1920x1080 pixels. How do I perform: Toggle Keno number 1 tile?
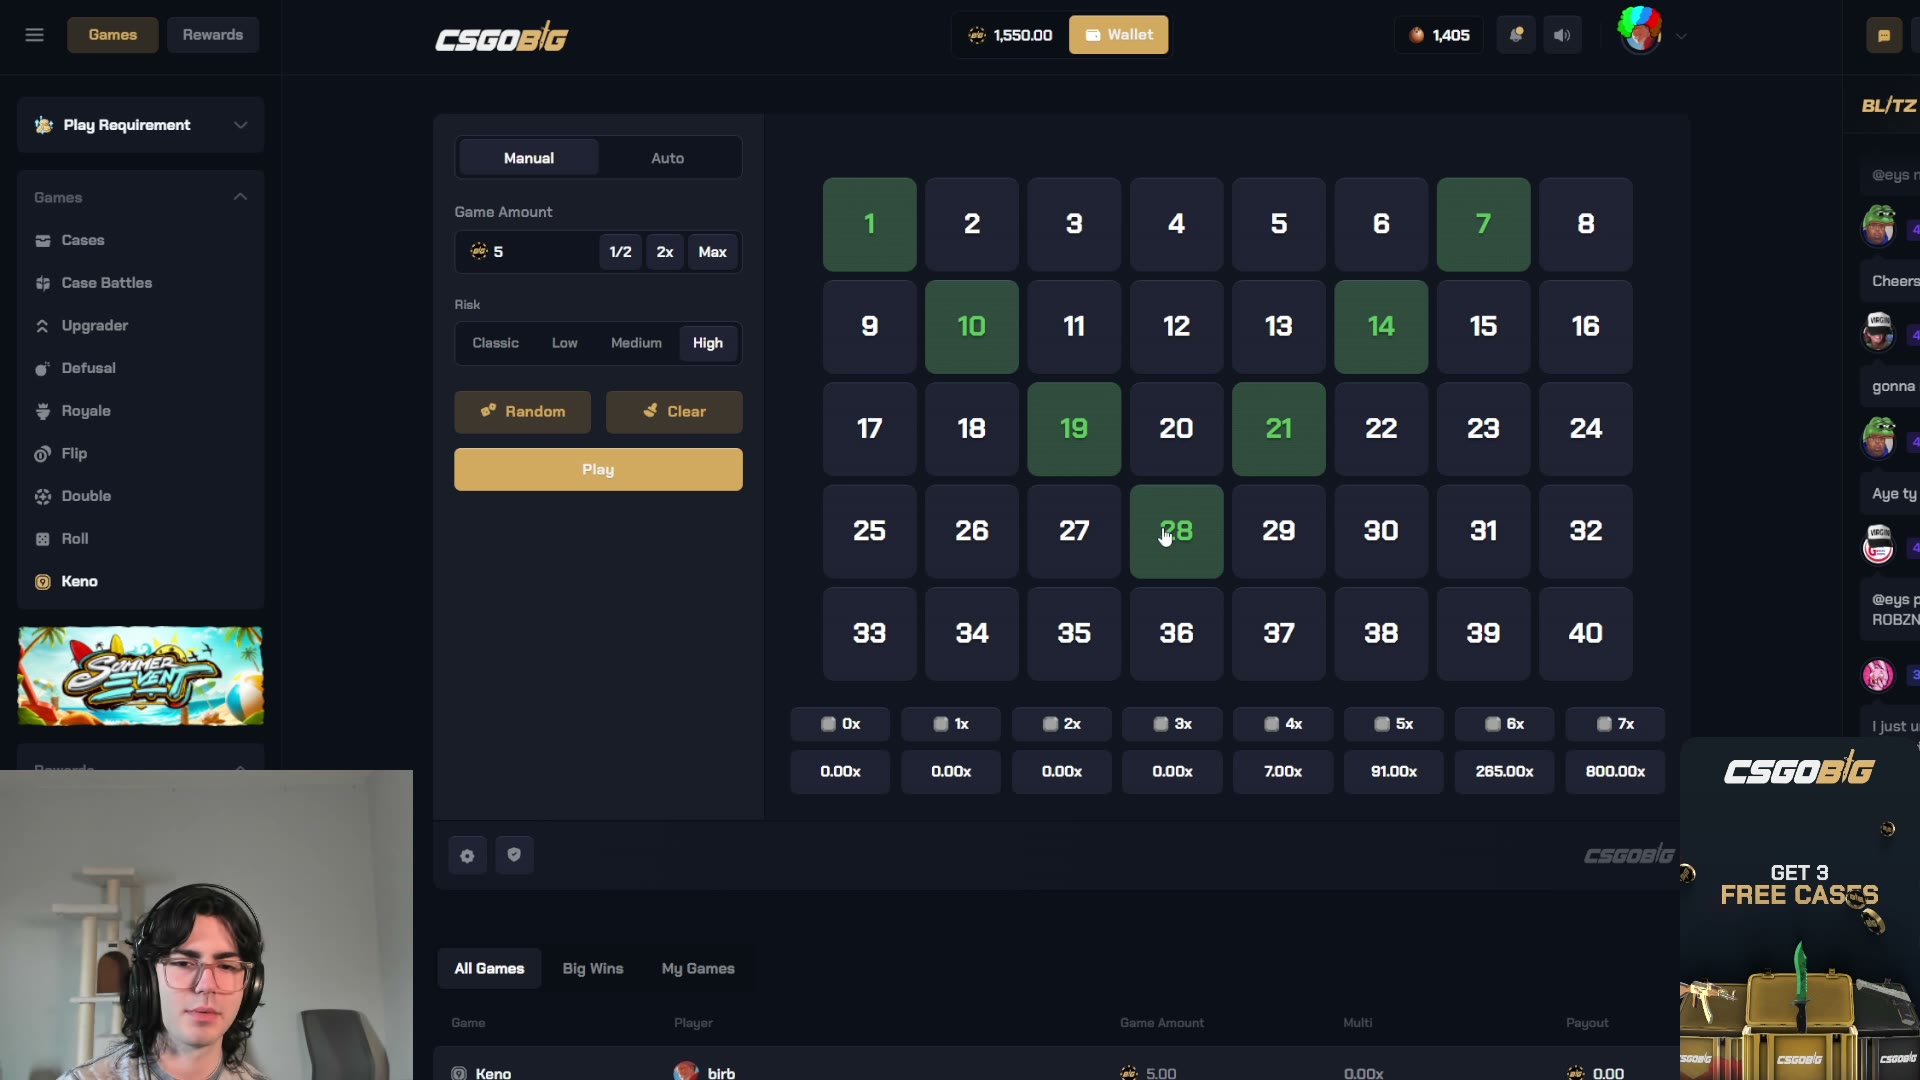click(x=870, y=225)
